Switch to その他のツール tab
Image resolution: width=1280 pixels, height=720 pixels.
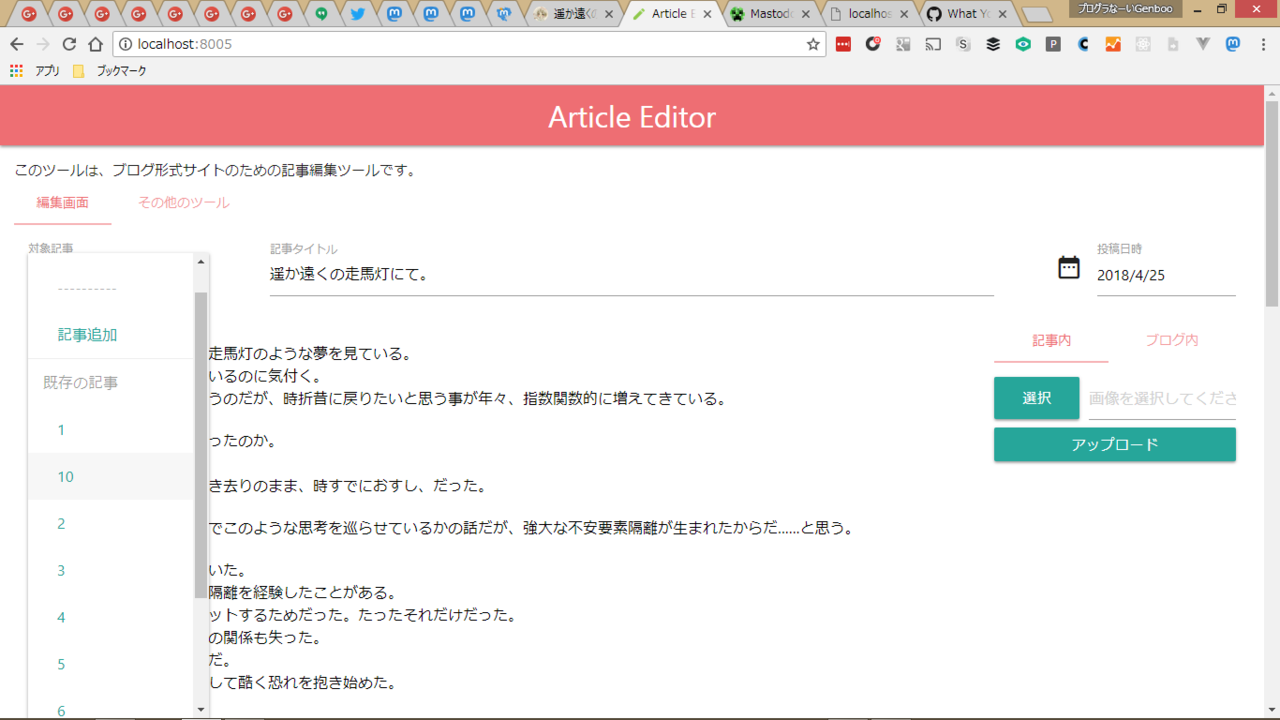(184, 203)
